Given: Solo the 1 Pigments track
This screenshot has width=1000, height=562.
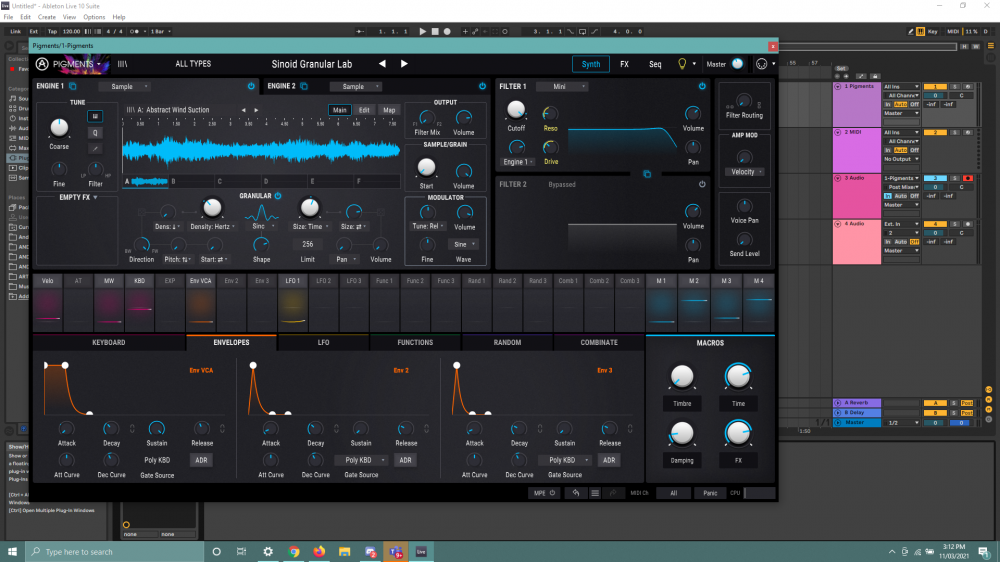Looking at the screenshot, I should click(x=955, y=86).
